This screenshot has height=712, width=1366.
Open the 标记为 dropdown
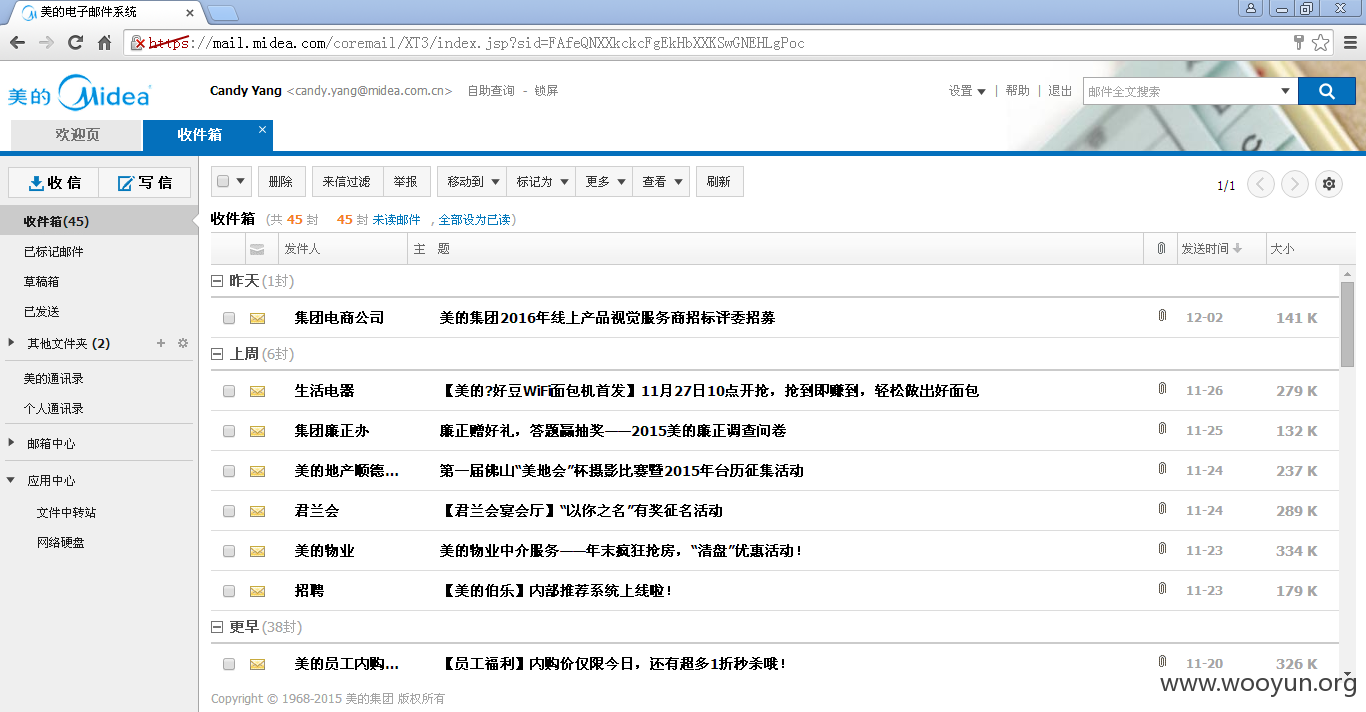[x=541, y=181]
